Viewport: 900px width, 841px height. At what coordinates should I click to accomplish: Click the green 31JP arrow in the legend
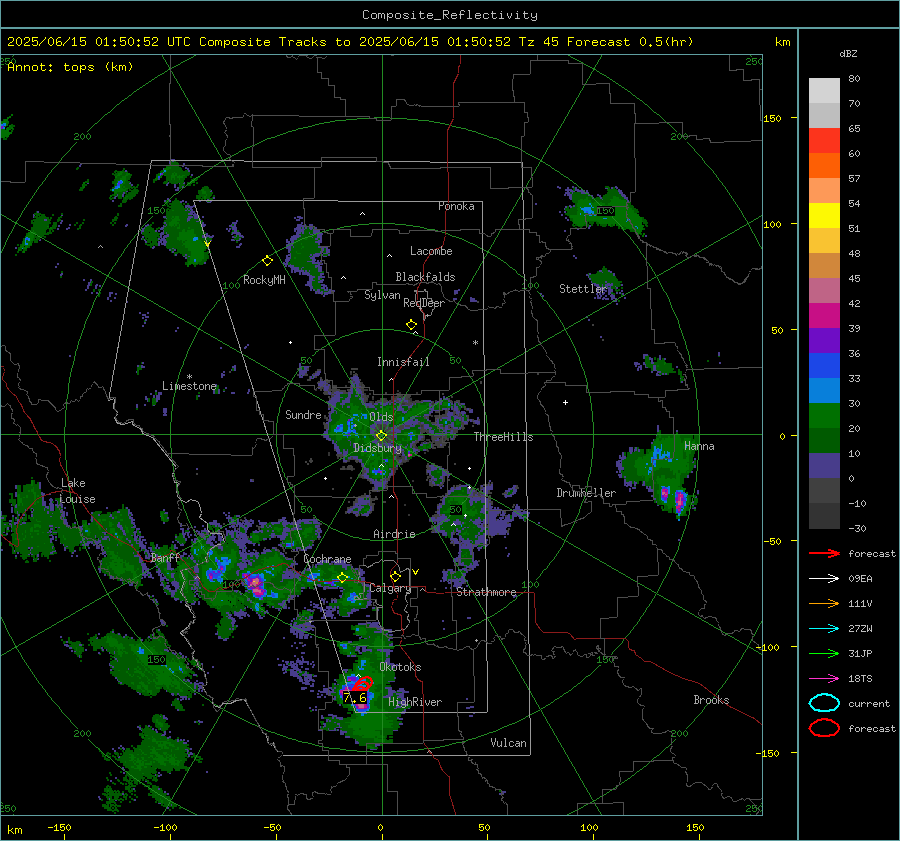coord(824,653)
